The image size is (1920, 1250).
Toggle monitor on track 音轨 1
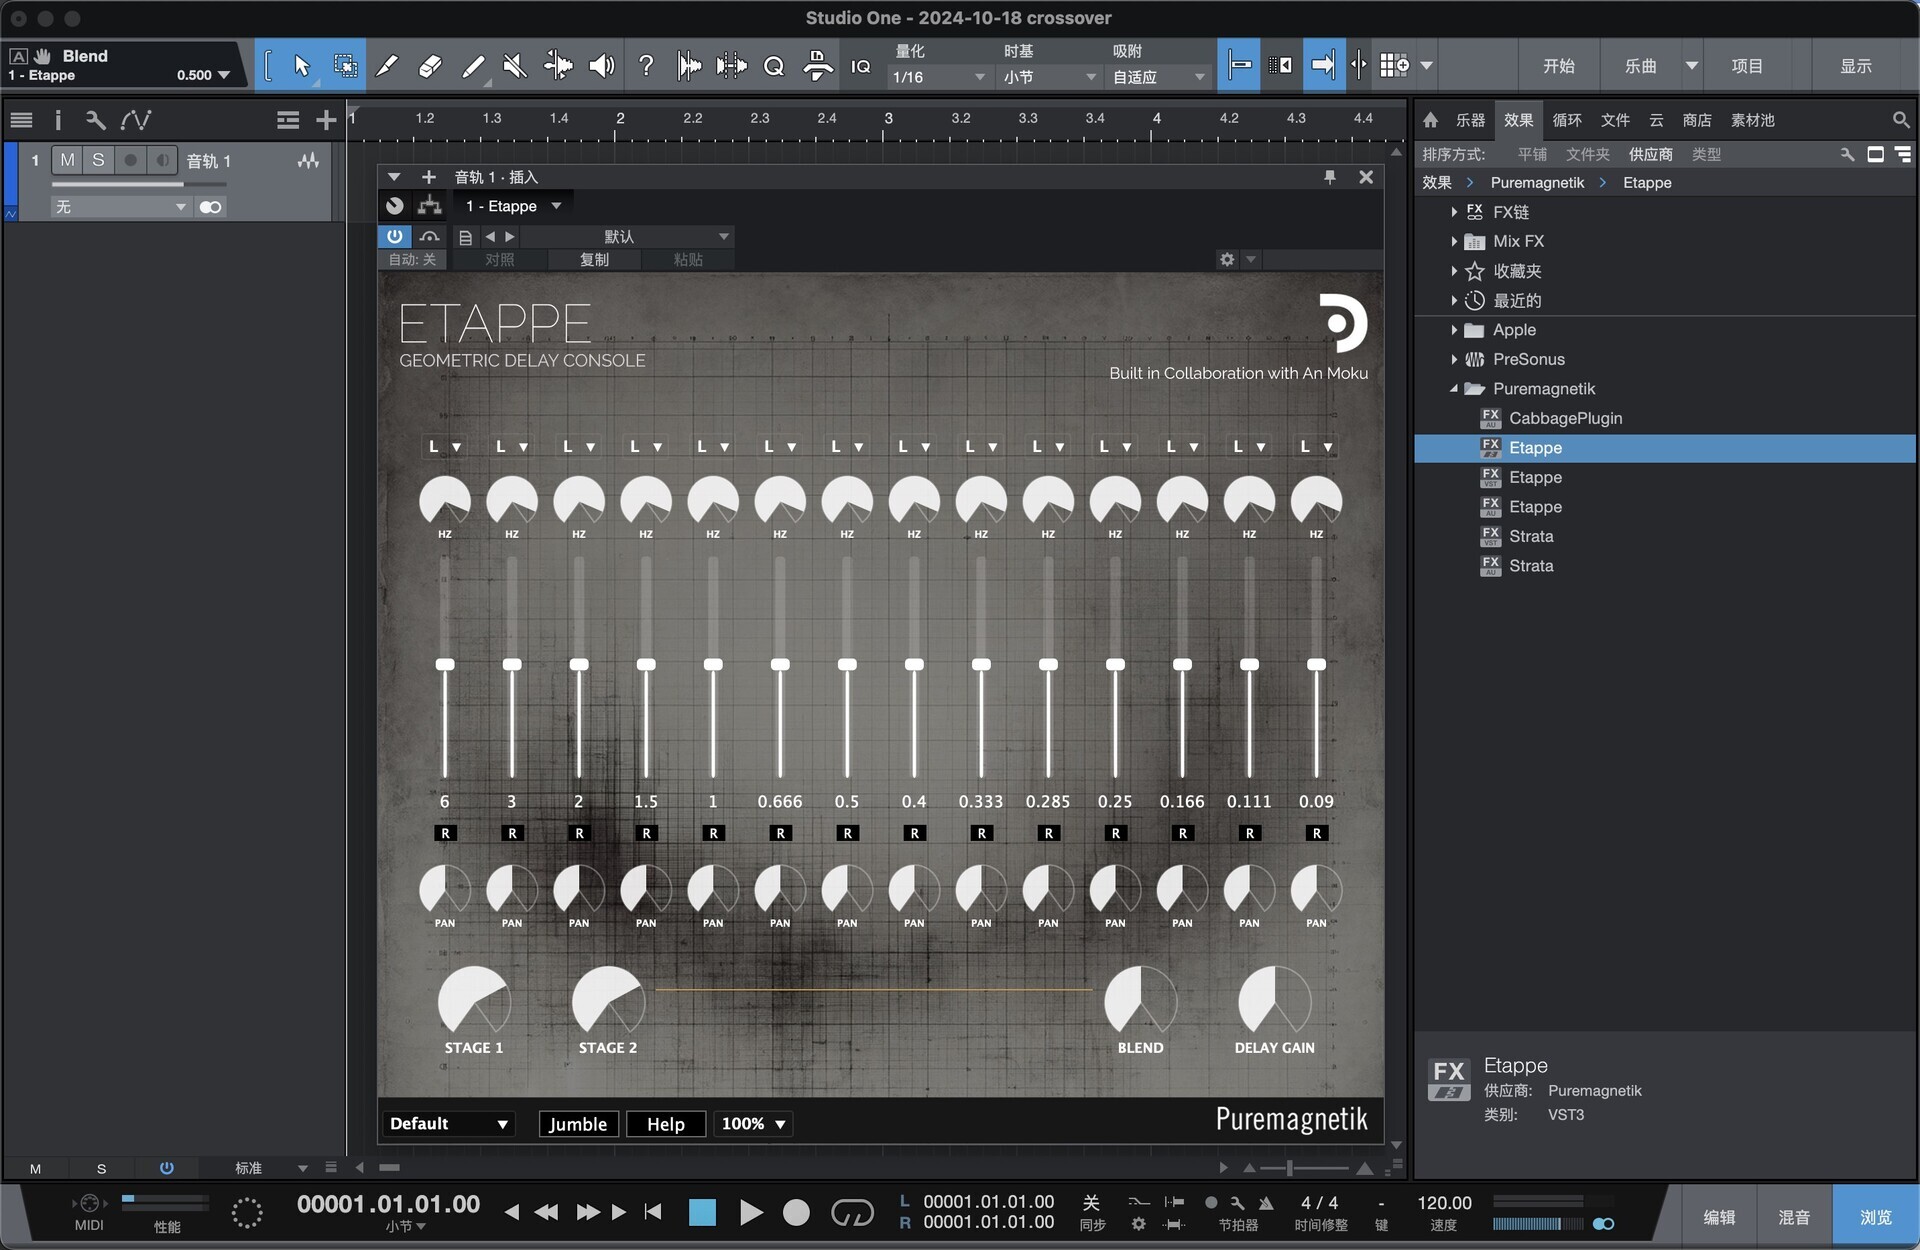tap(162, 160)
